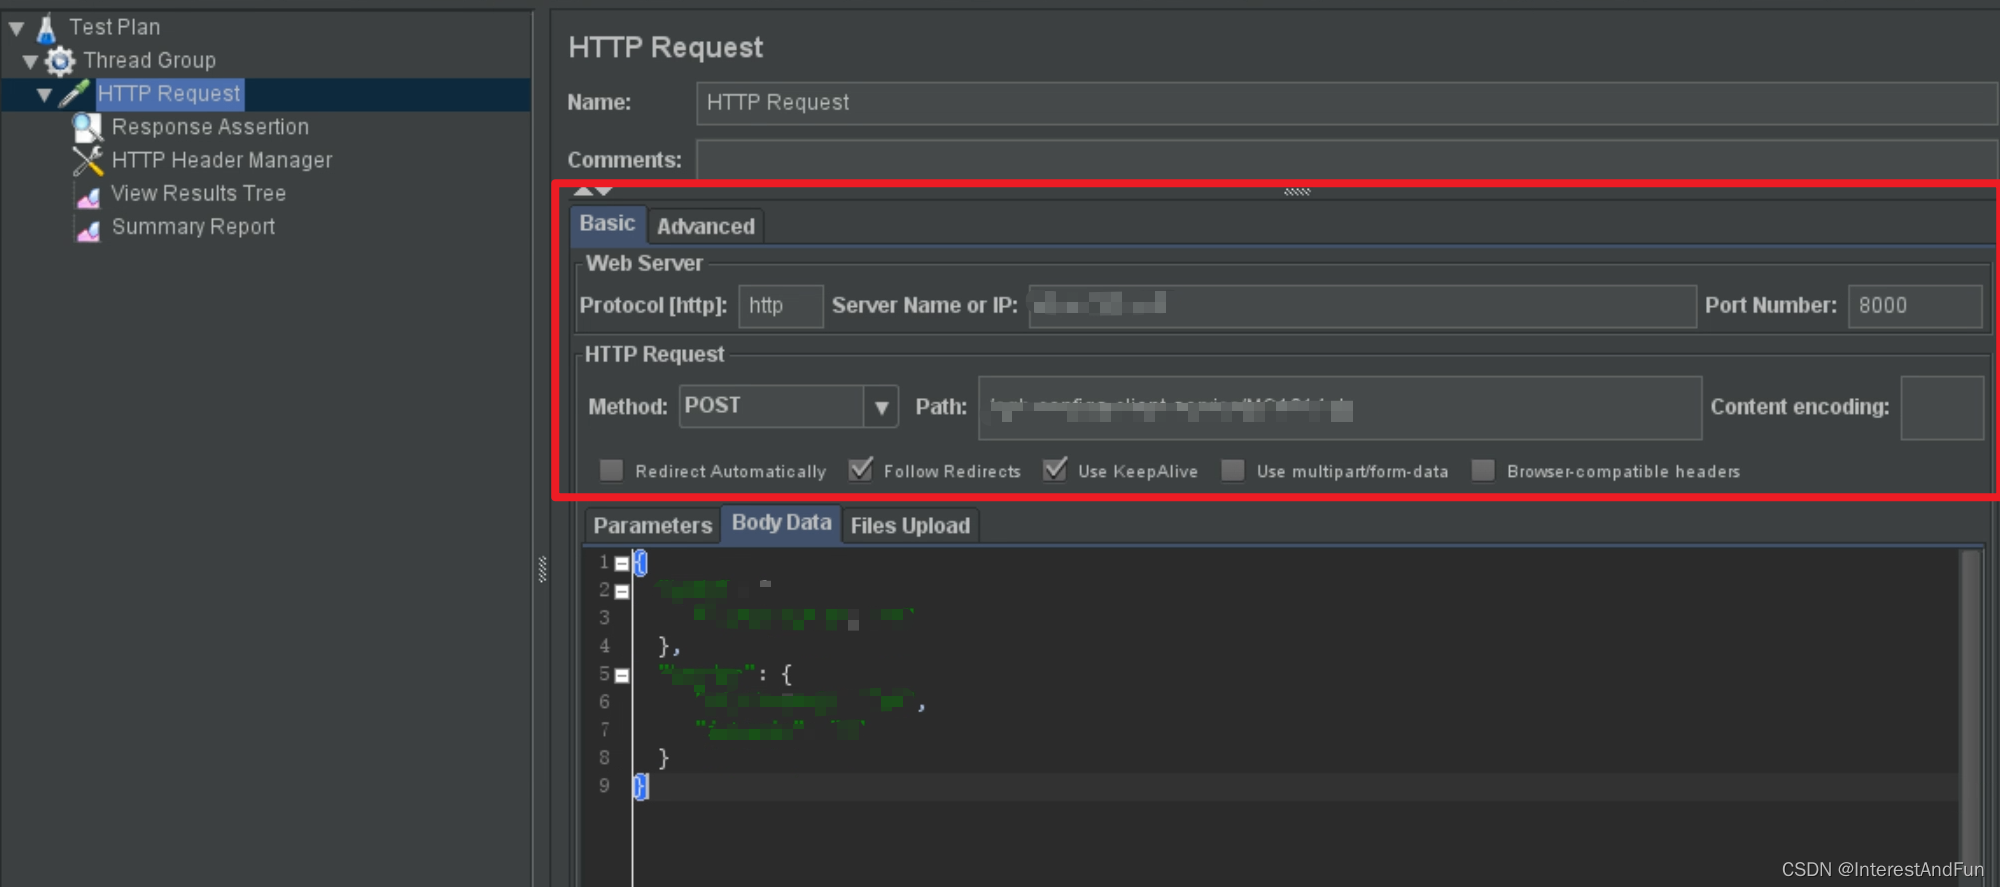Click line number 8 in body editor
The height and width of the screenshot is (887, 2000).
(604, 759)
